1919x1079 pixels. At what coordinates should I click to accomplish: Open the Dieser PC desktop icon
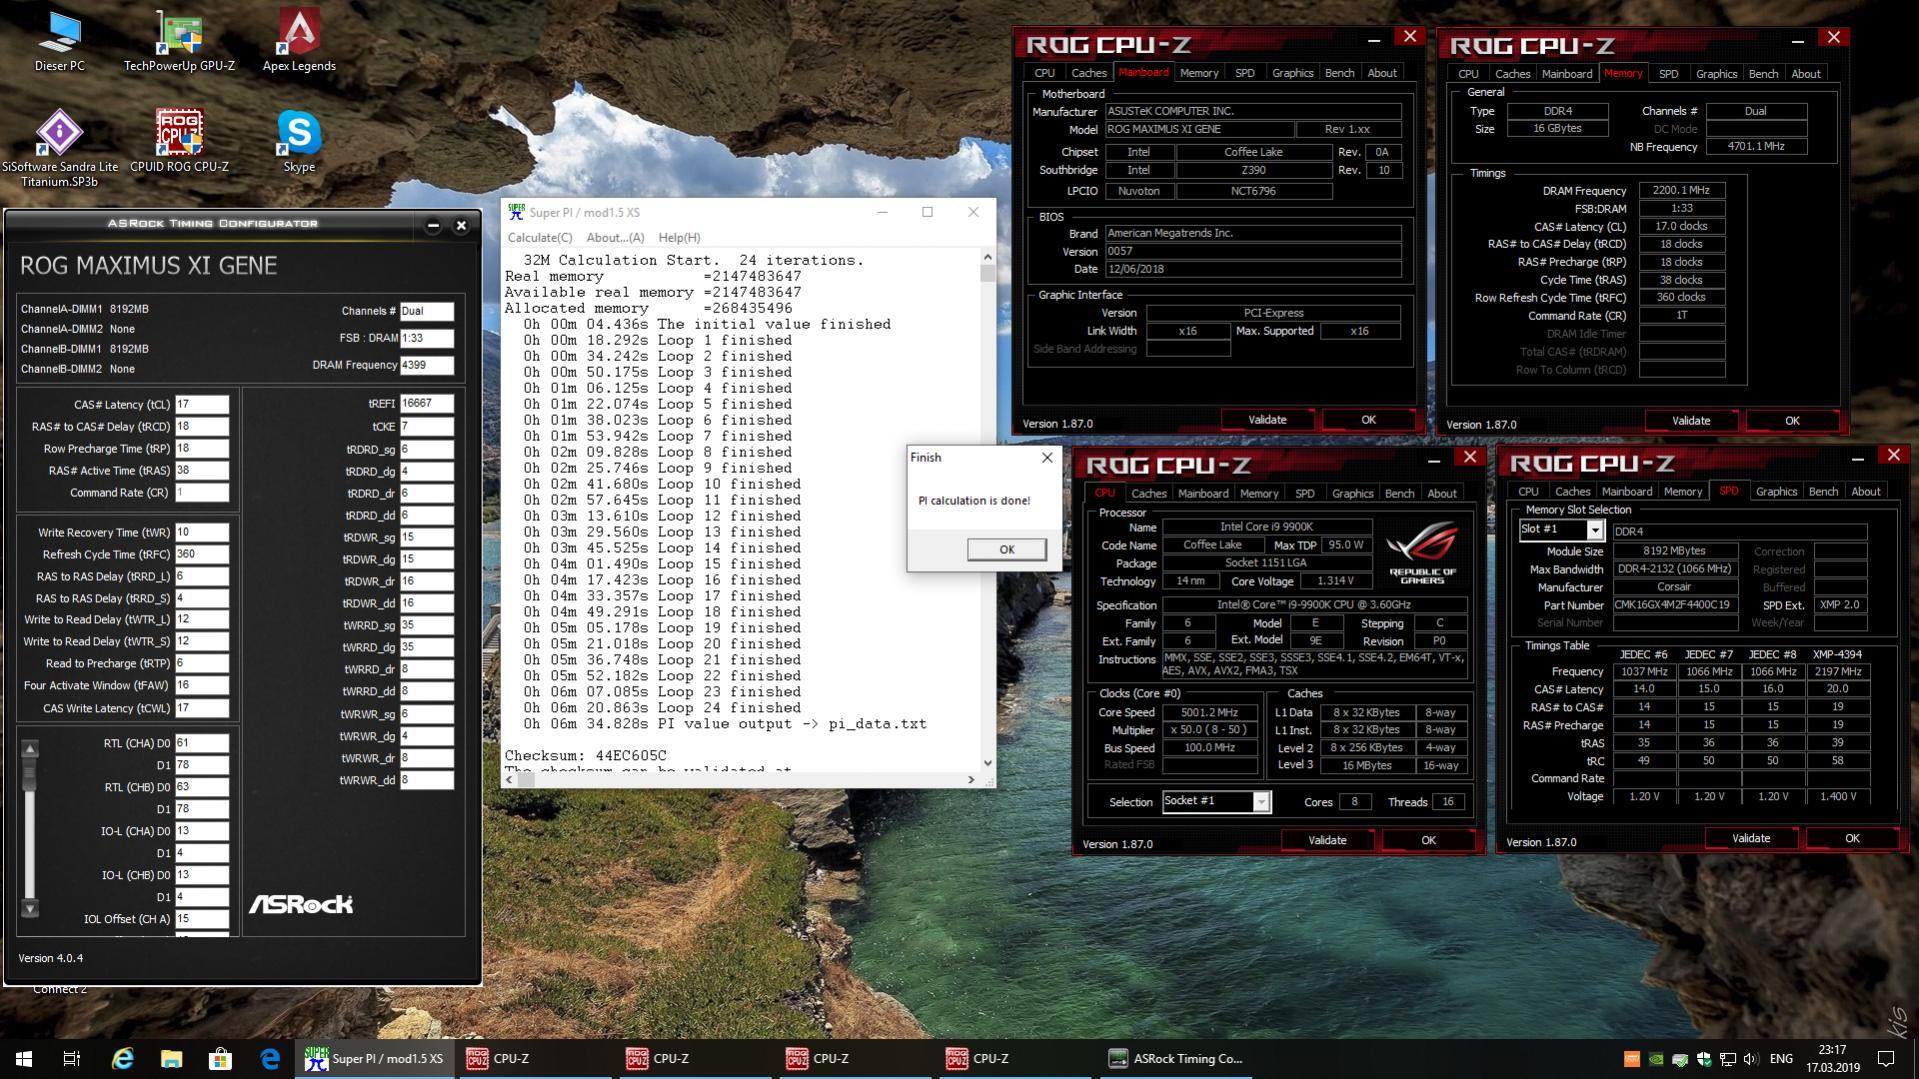(x=59, y=41)
